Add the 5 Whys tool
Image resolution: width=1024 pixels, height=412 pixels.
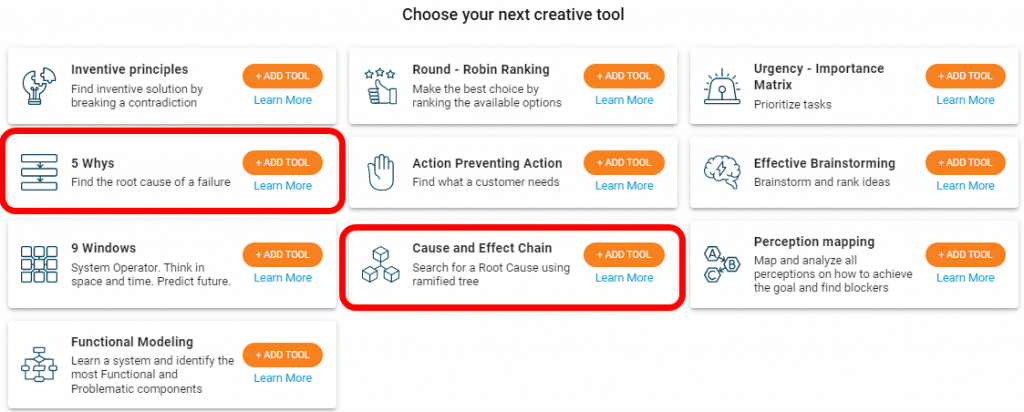282,163
